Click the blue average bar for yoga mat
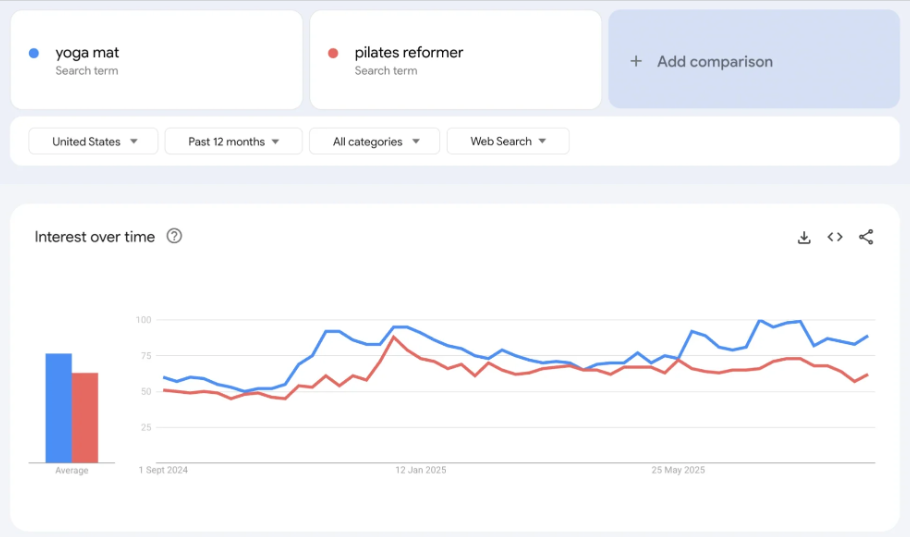 click(58, 408)
